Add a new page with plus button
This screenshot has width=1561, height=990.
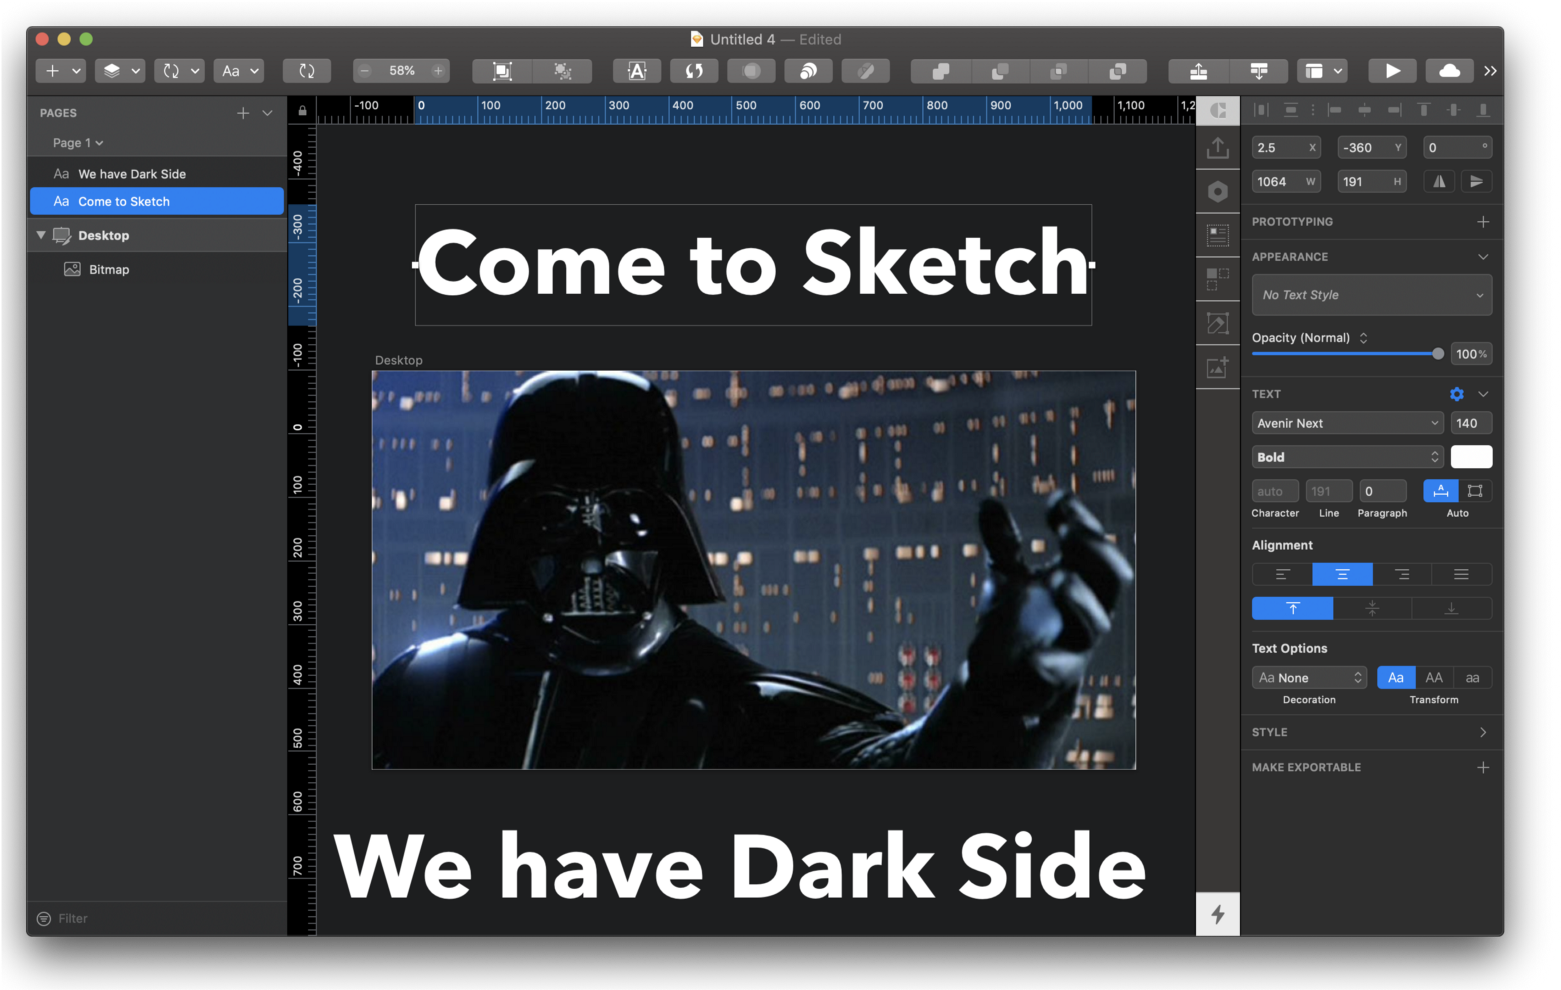(x=243, y=113)
